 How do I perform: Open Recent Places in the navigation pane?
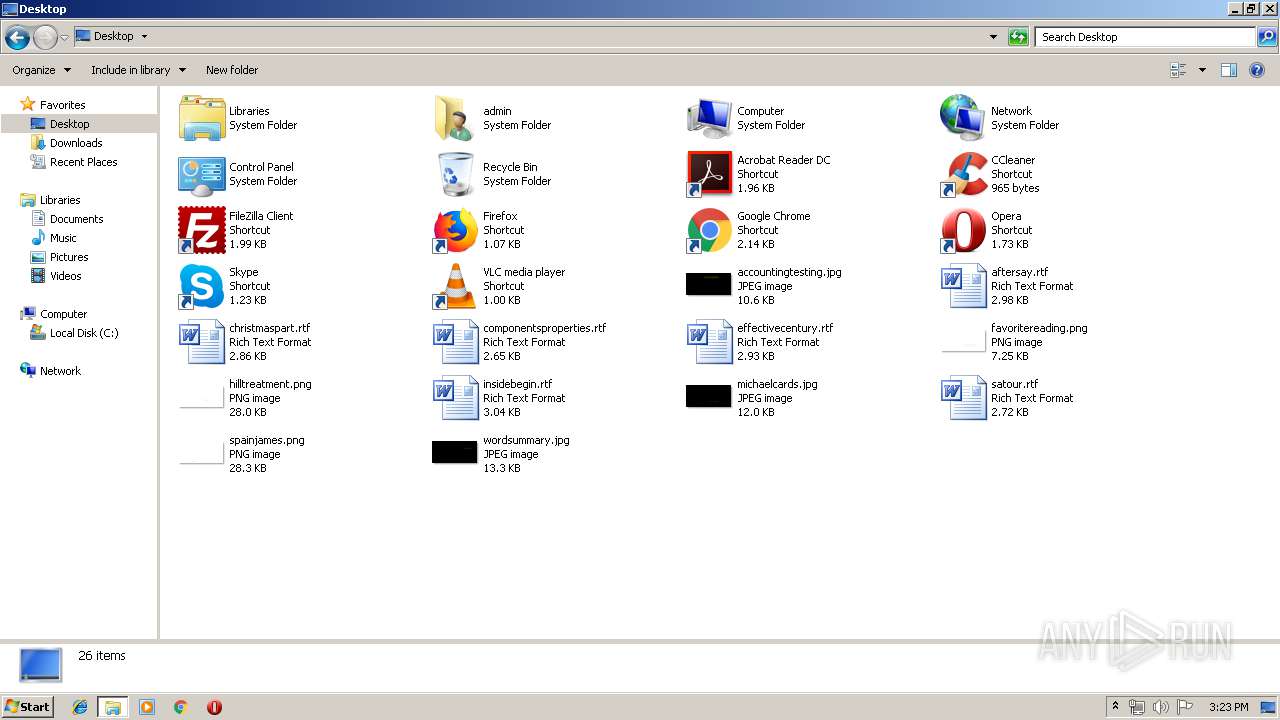click(x=74, y=162)
